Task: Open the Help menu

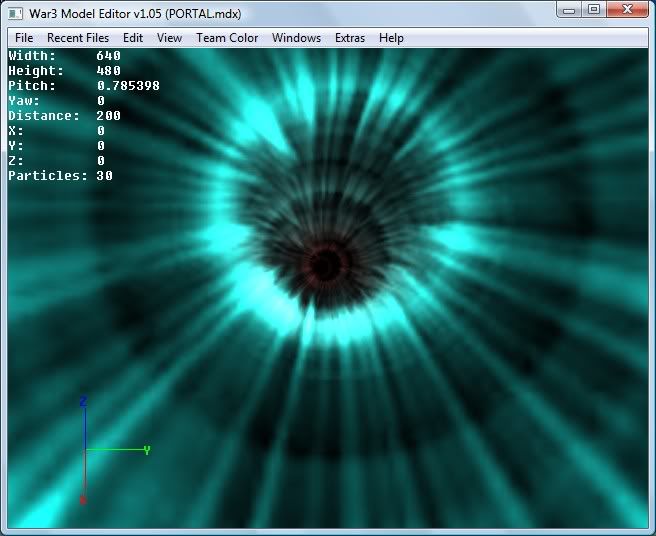Action: click(x=391, y=38)
